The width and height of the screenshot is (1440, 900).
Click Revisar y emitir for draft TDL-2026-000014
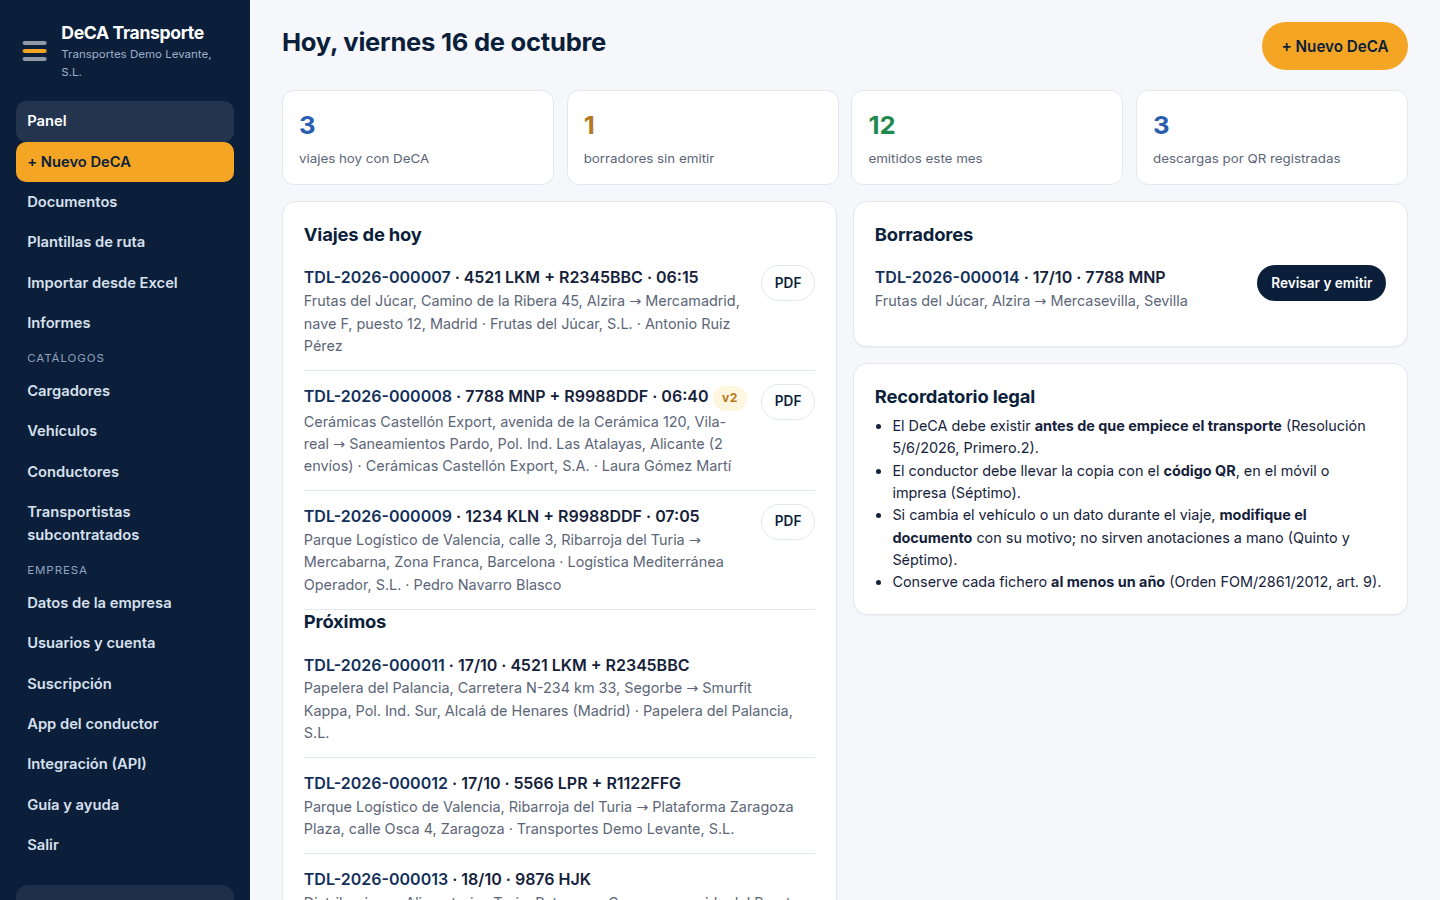(1321, 283)
